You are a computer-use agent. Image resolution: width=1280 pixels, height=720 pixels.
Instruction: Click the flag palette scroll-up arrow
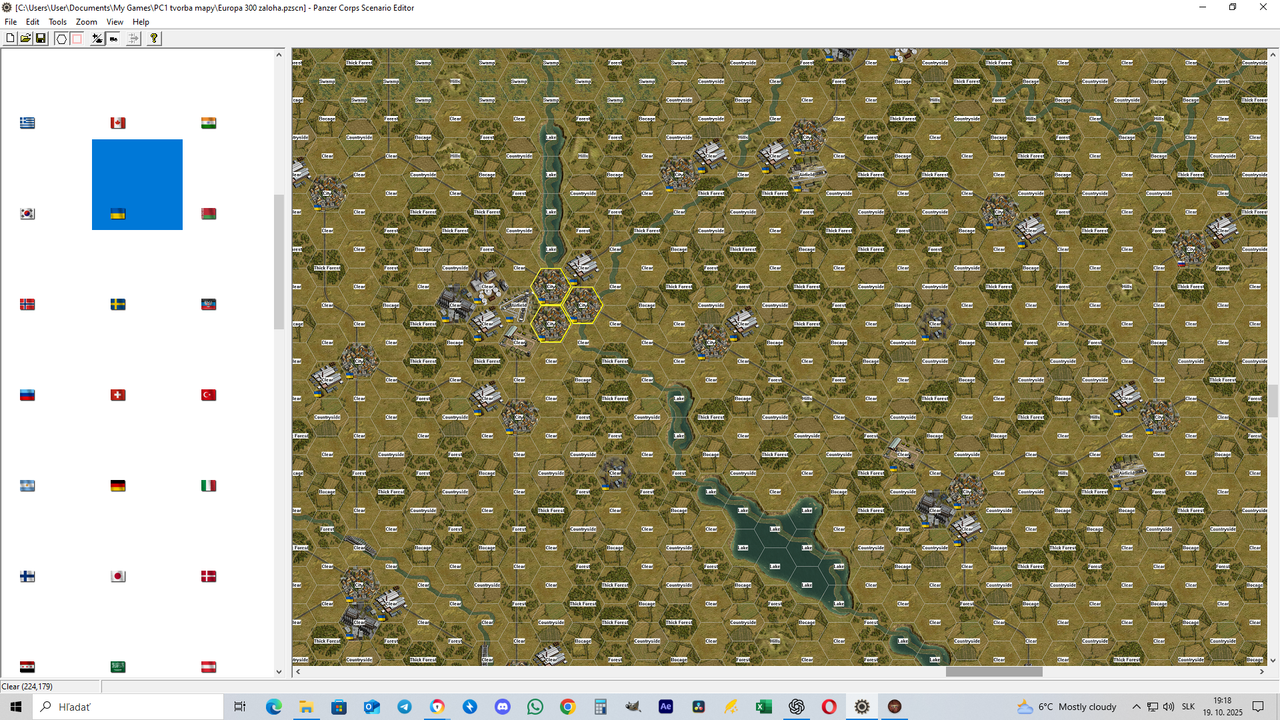coord(279,54)
